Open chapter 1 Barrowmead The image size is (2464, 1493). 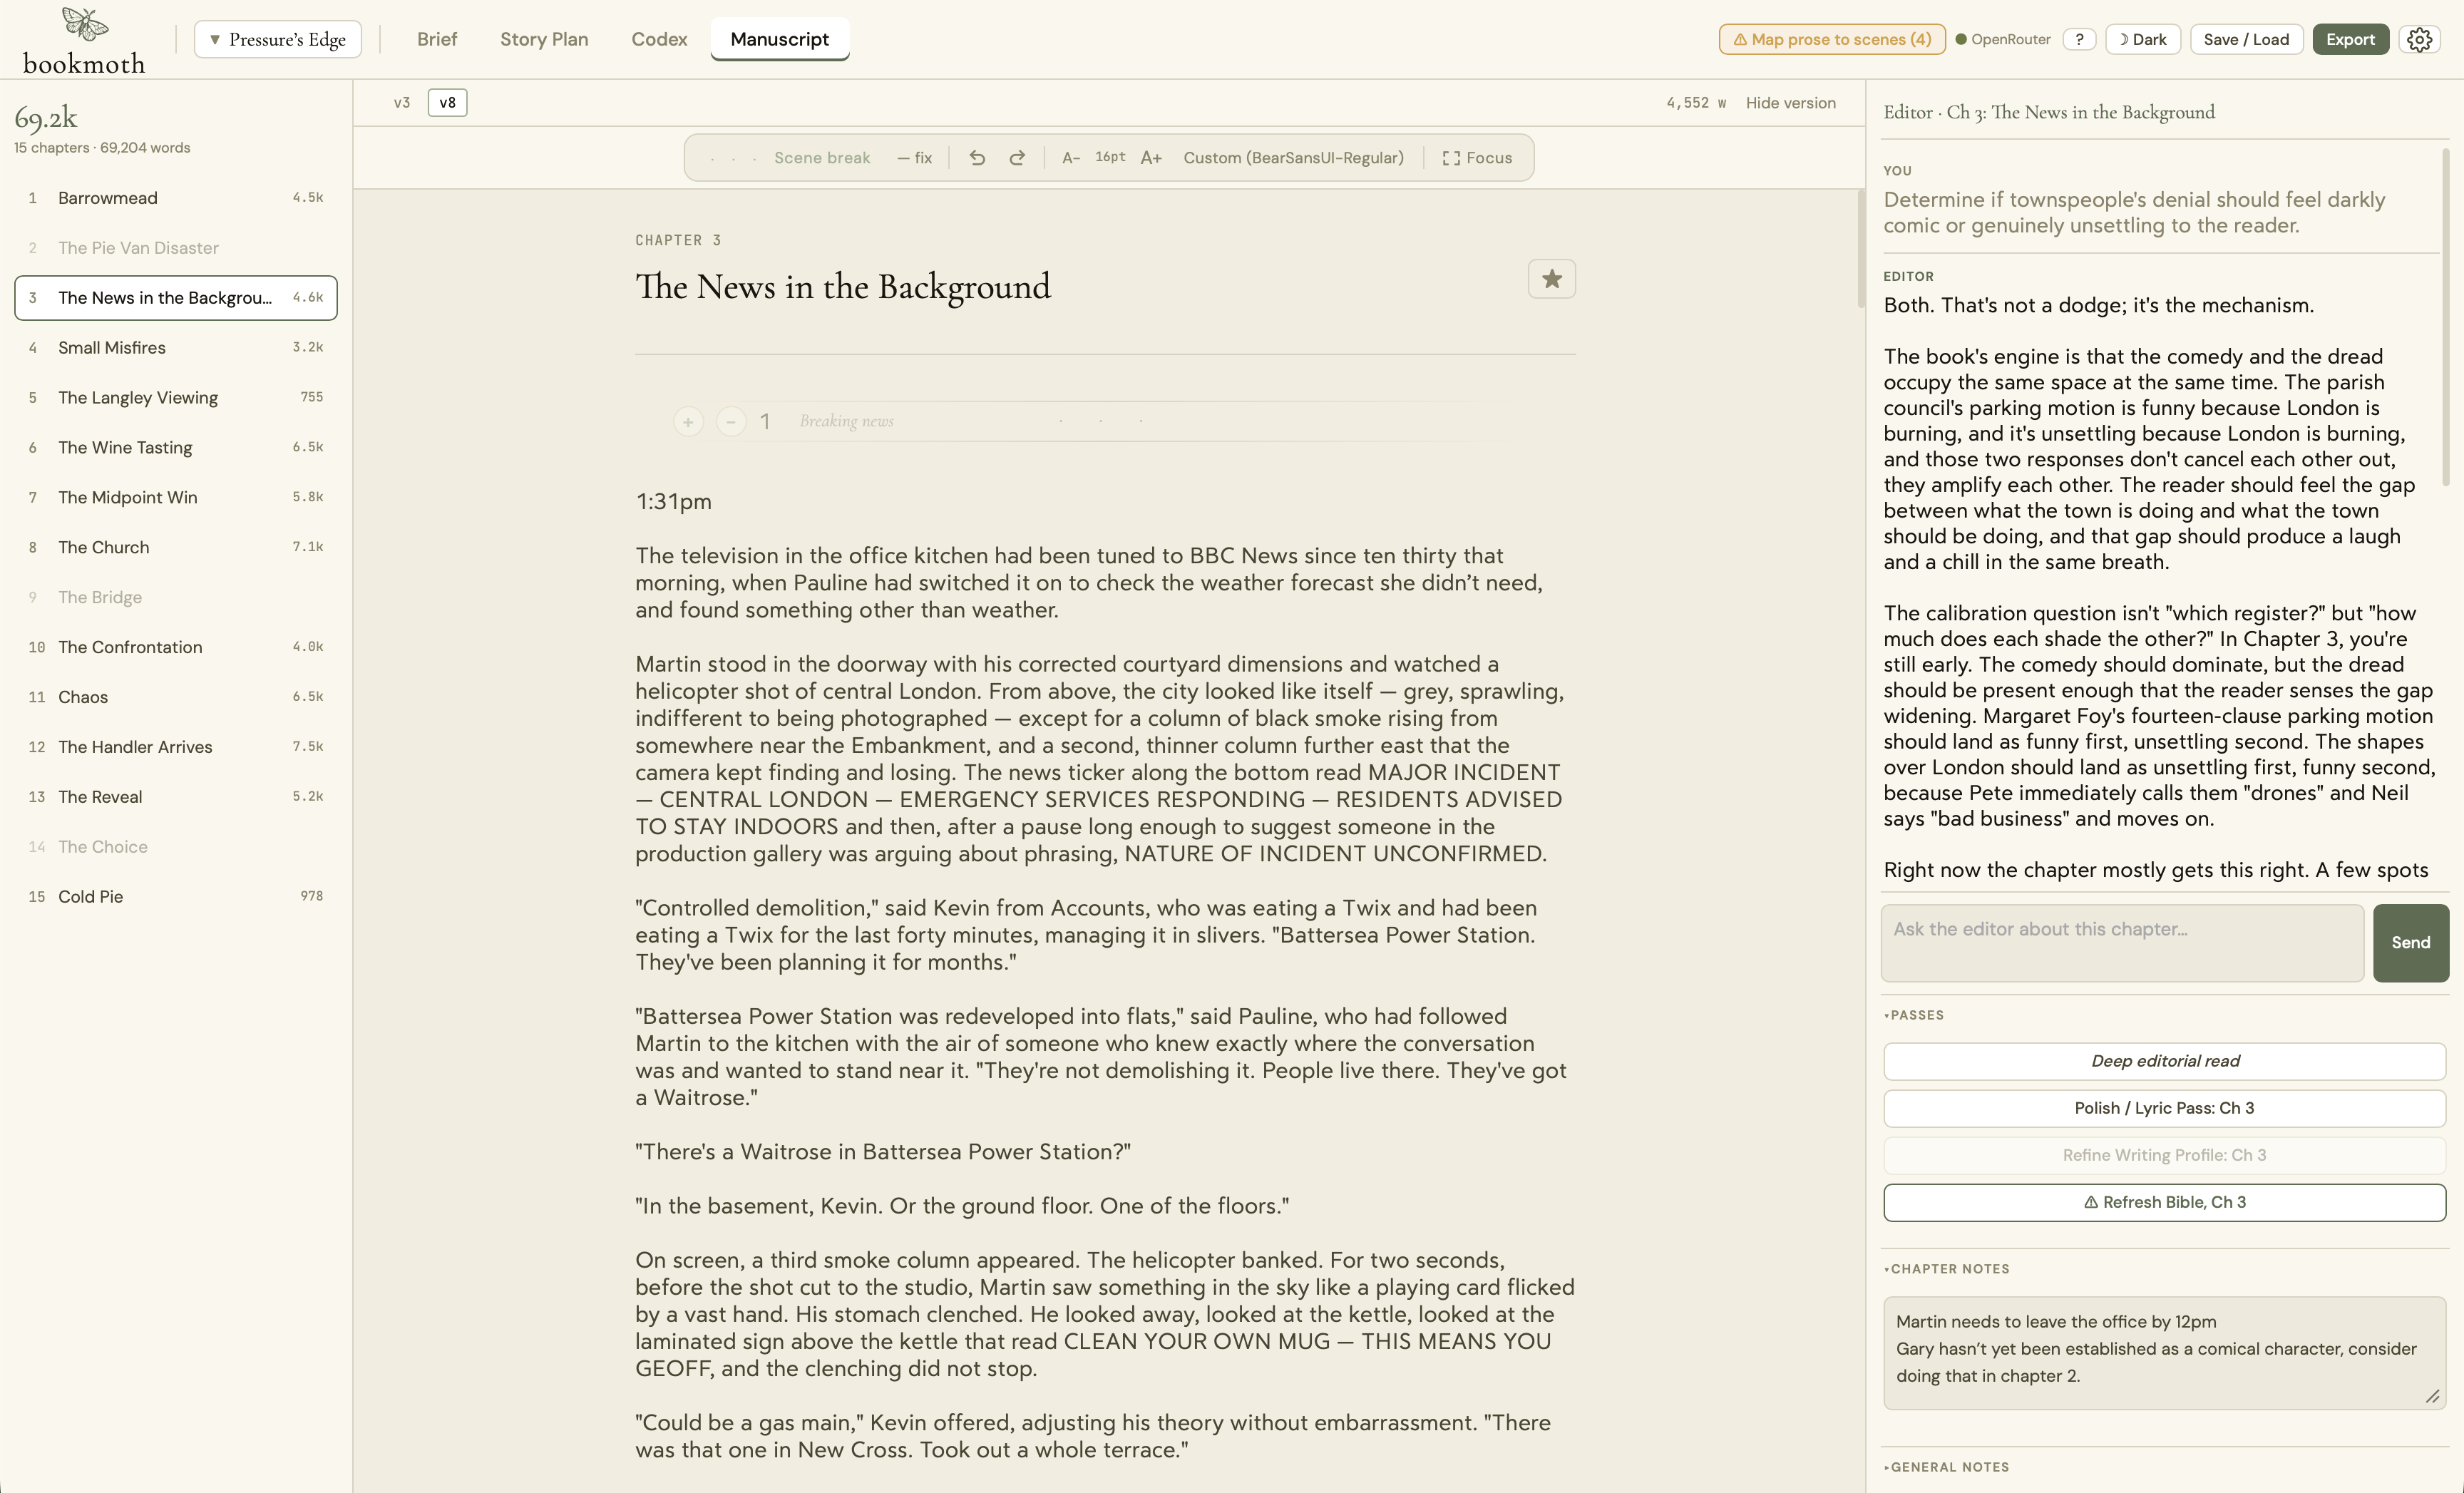click(x=176, y=198)
